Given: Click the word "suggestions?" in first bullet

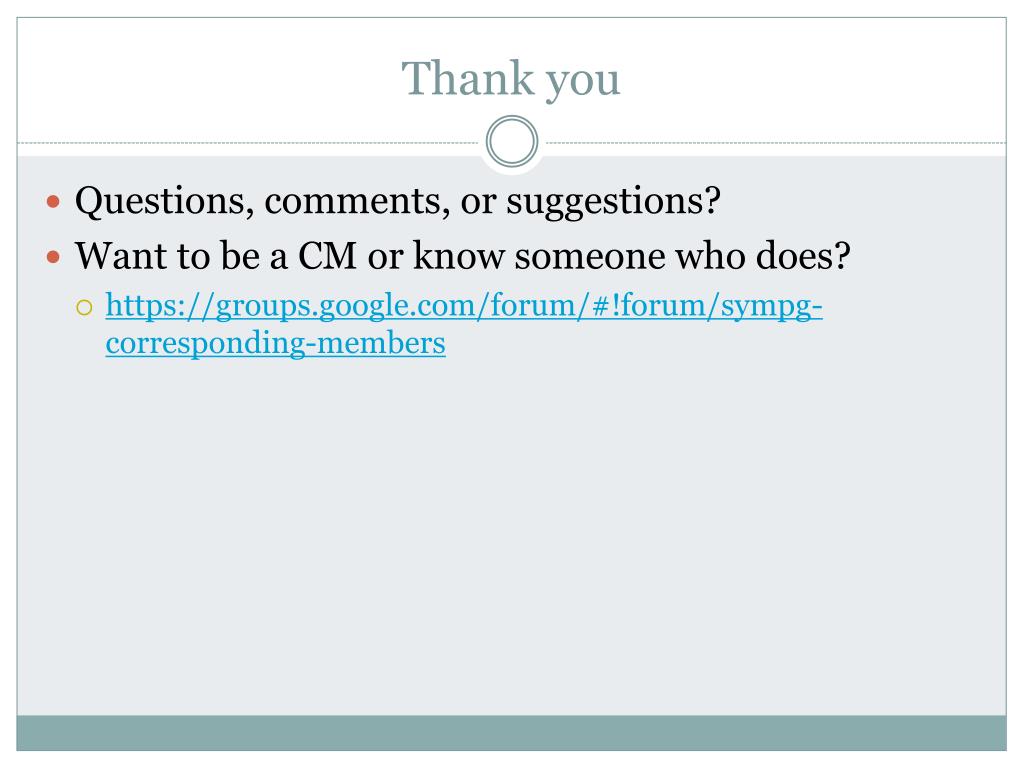Looking at the screenshot, I should tap(613, 202).
